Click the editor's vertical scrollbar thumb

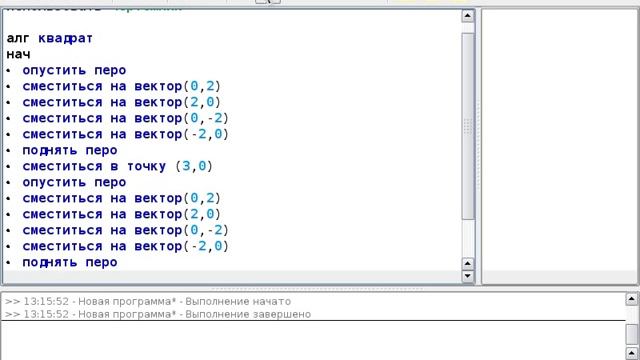pos(467,127)
